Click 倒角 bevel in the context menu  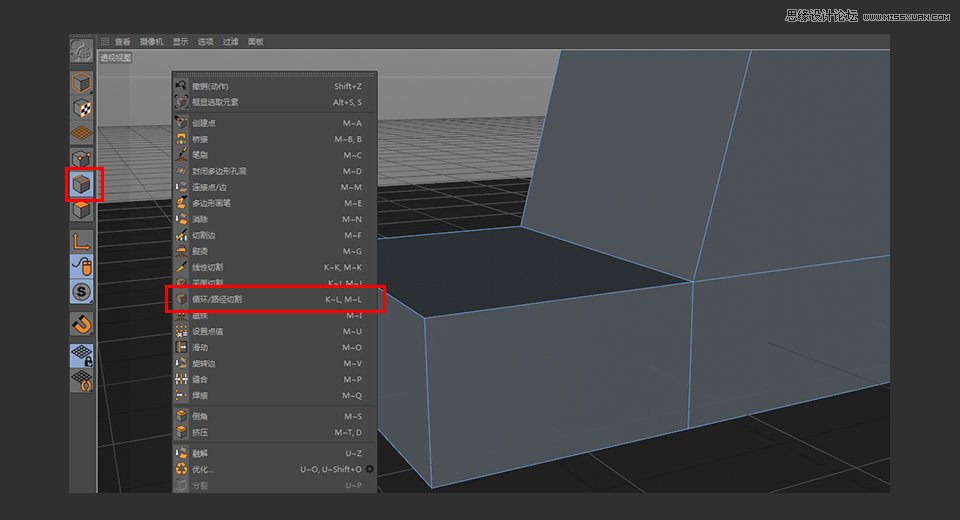click(x=200, y=416)
